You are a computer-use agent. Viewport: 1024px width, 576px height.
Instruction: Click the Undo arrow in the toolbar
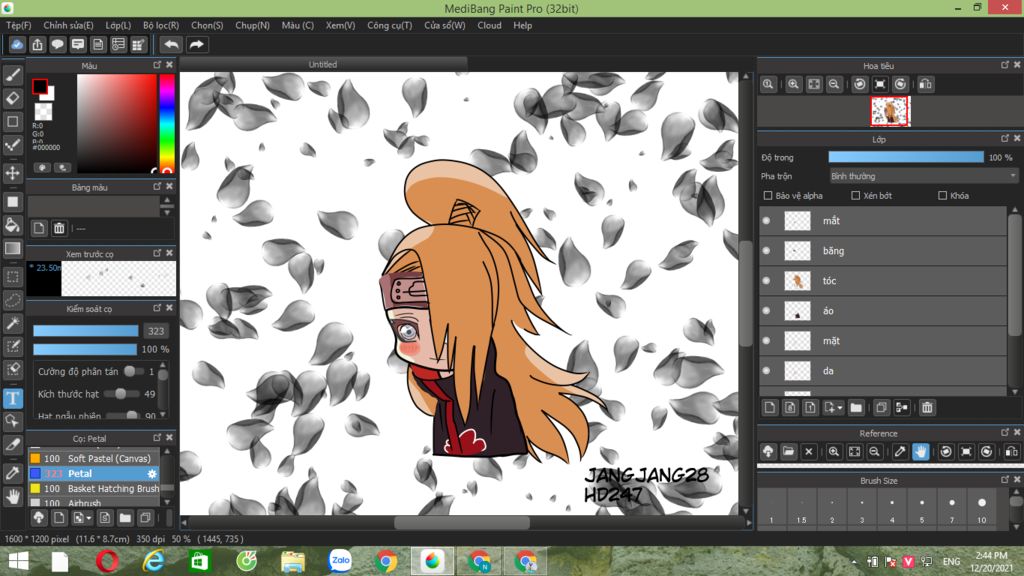171,44
